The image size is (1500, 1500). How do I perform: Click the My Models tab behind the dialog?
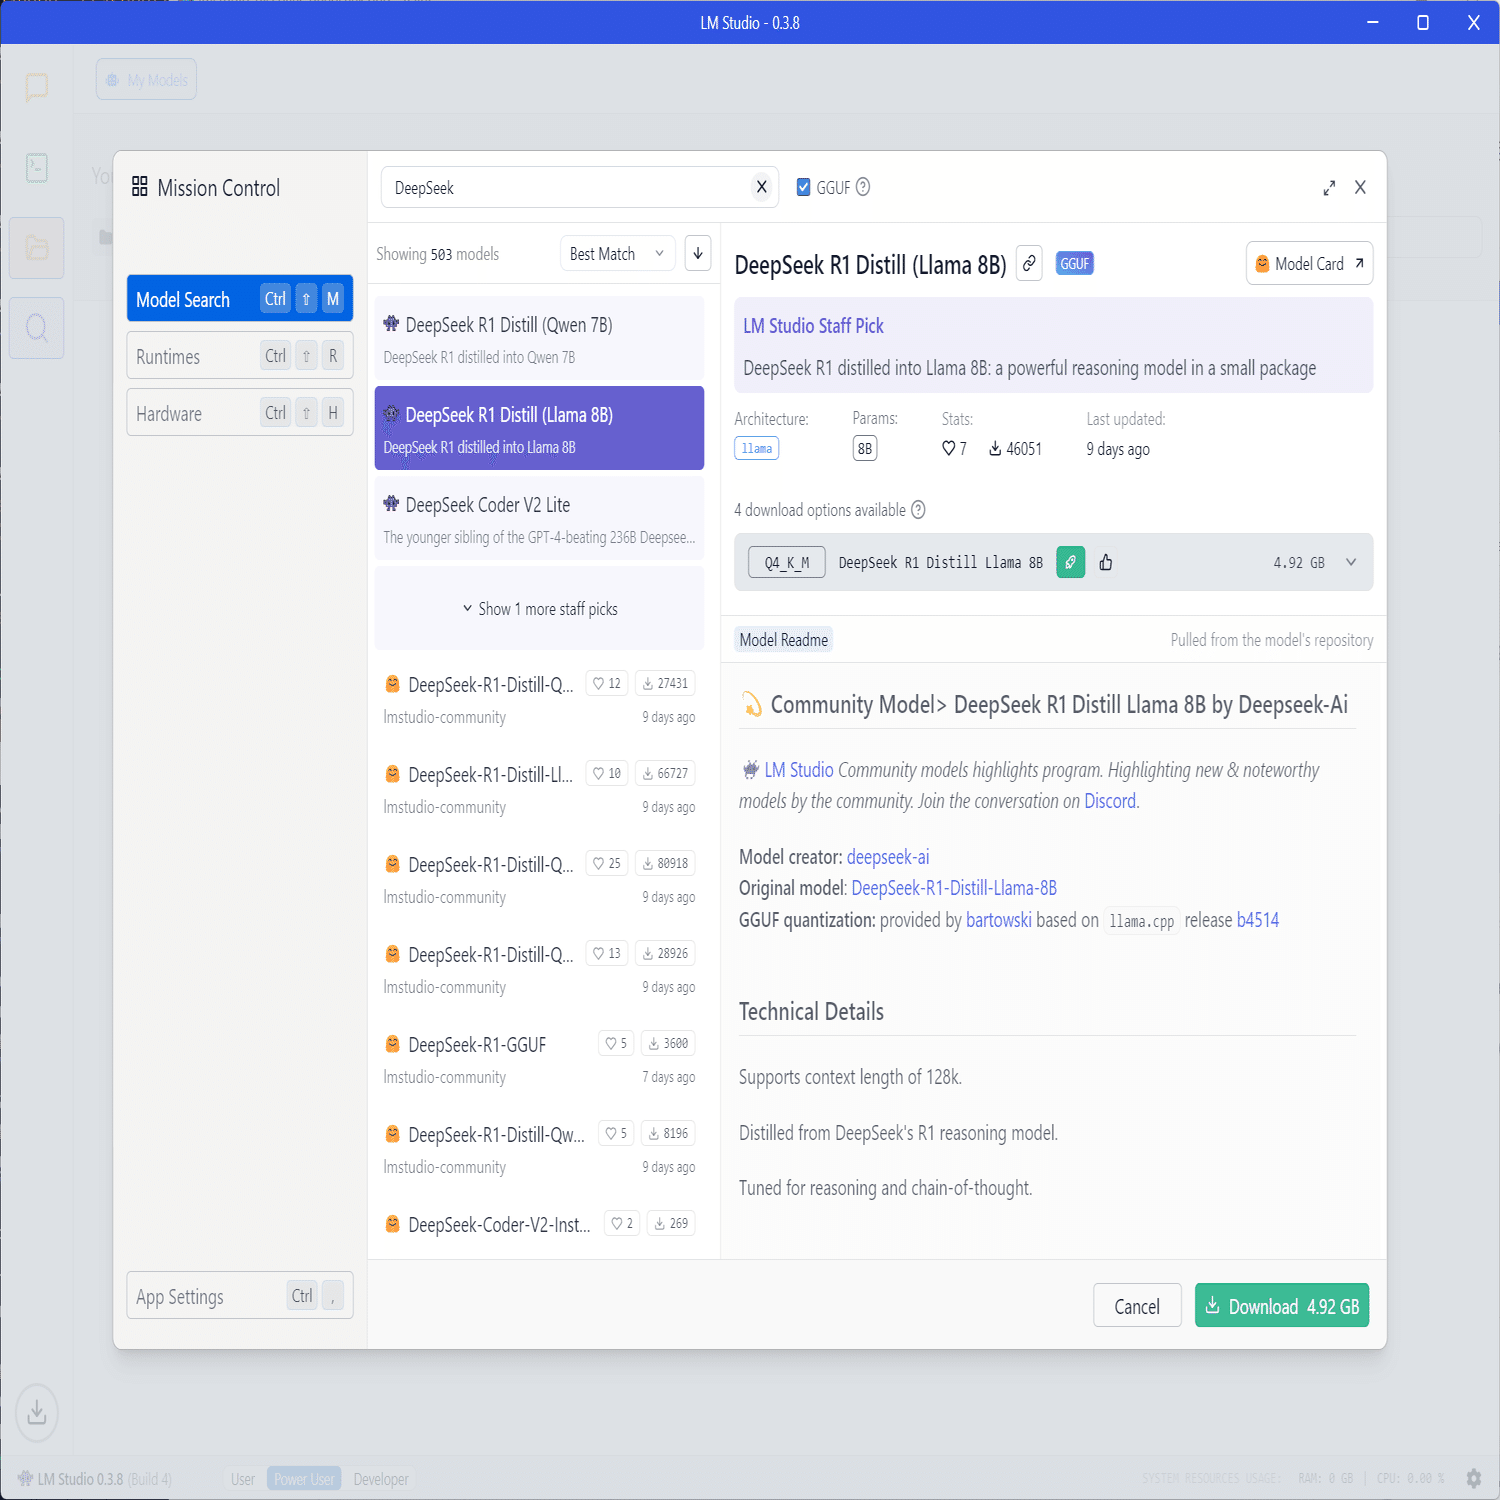click(146, 80)
